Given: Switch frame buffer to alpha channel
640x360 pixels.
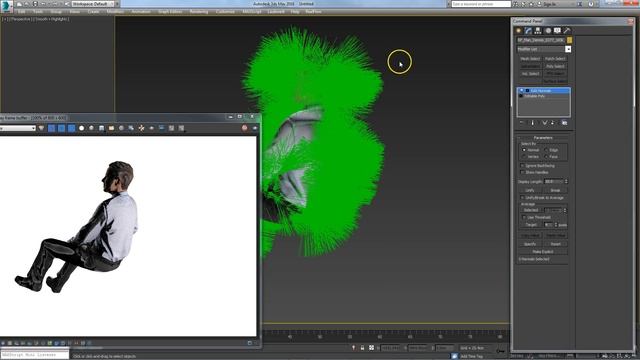Looking at the screenshot, I should click(81, 128).
